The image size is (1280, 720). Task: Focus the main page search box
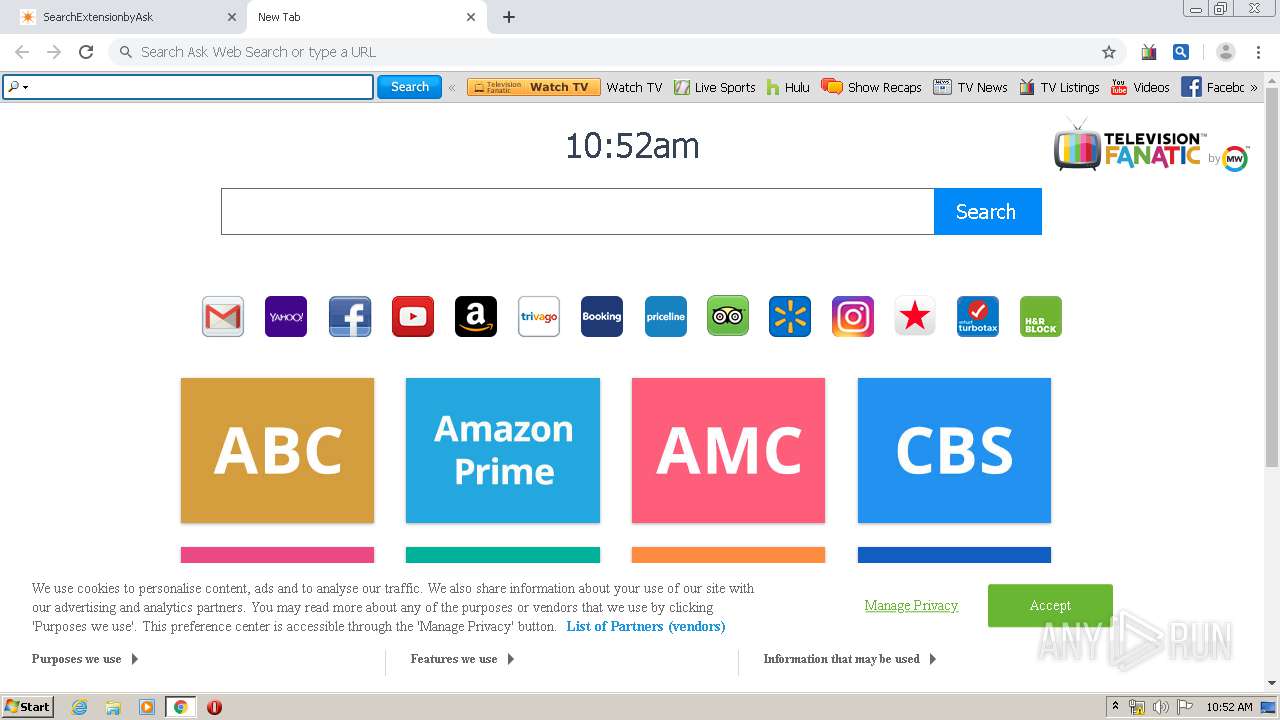578,211
